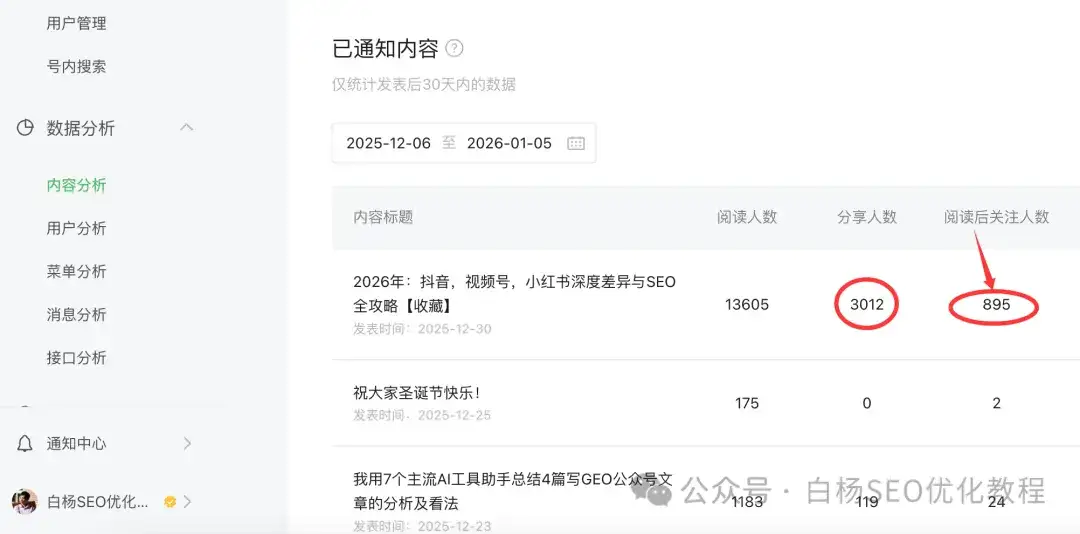1080x534 pixels.
Task: Select 内容分析 in the sidebar
Action: click(76, 185)
